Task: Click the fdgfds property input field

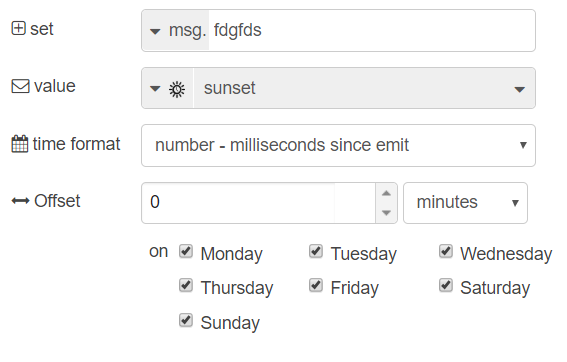Action: click(x=372, y=31)
